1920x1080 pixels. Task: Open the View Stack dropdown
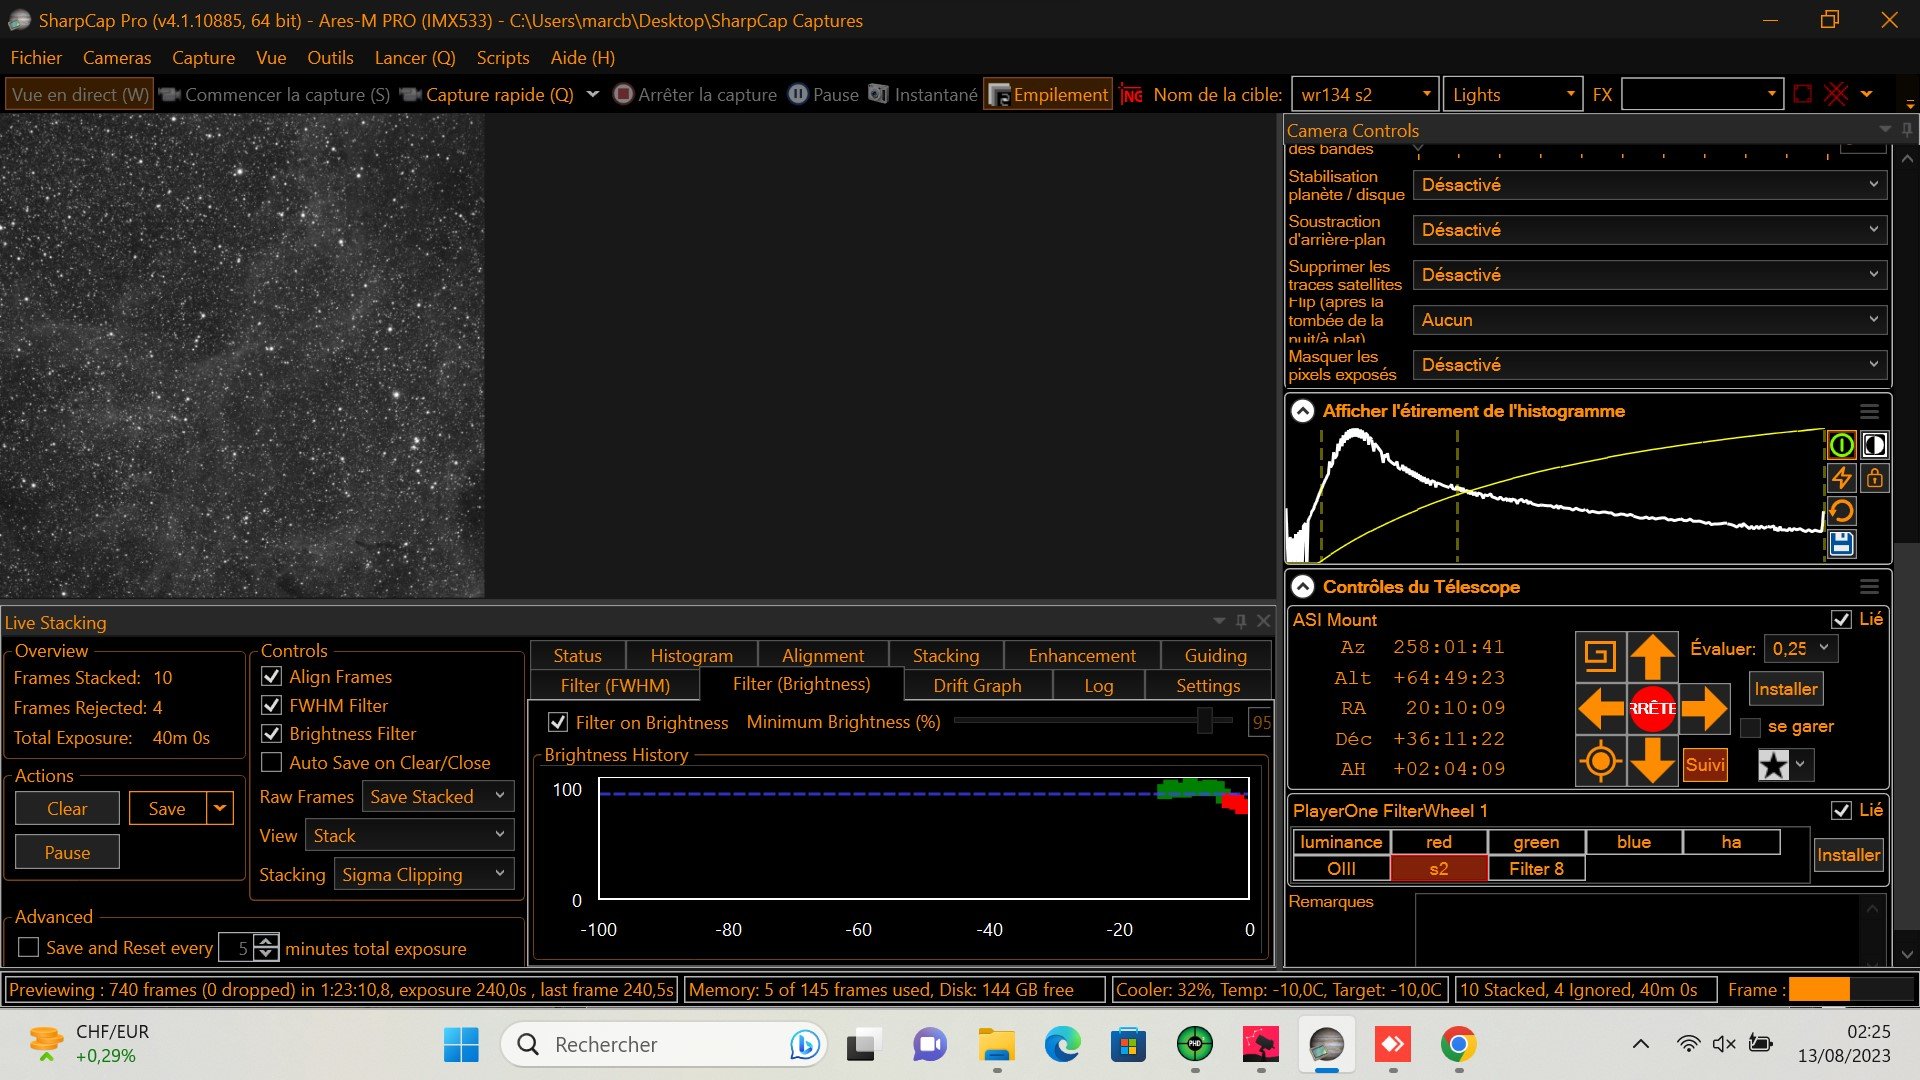[x=410, y=835]
